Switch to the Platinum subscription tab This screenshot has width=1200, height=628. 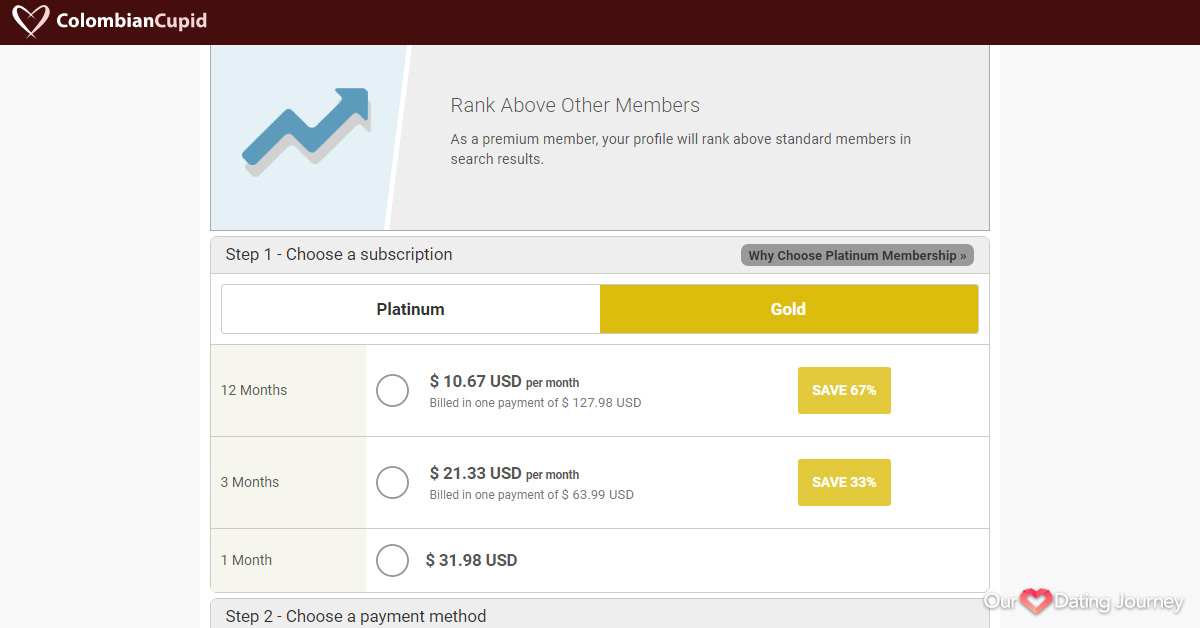[x=411, y=309]
